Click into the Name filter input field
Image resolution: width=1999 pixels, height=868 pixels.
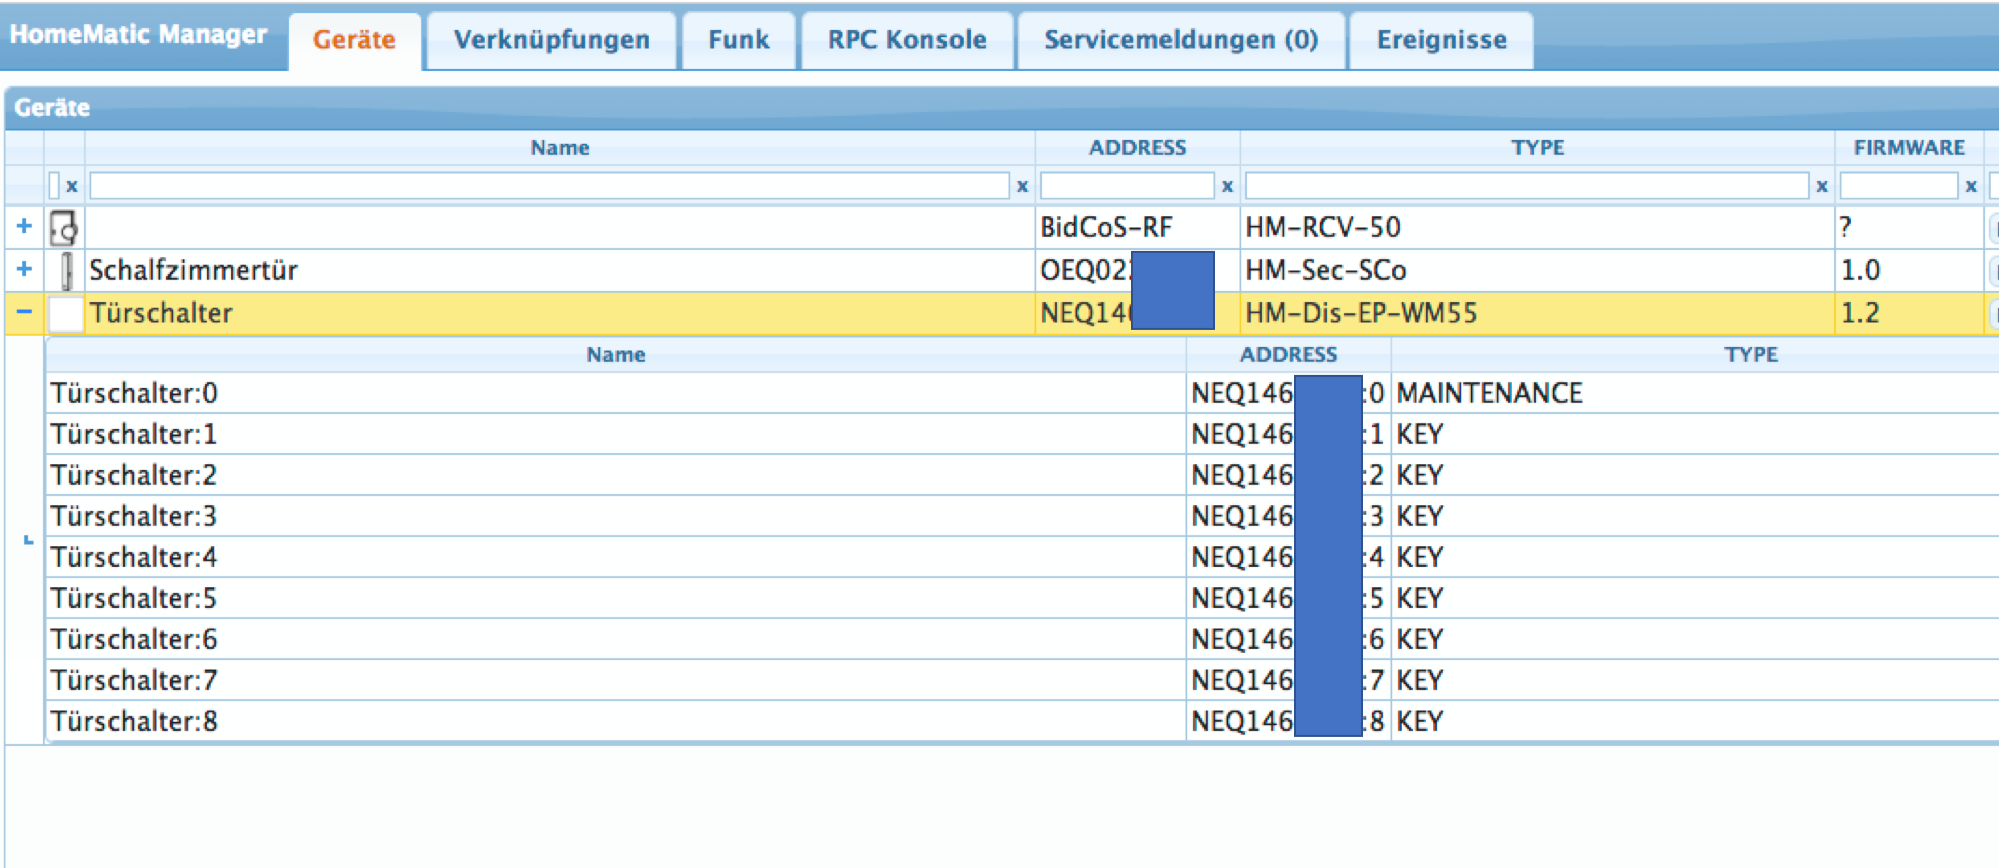coord(549,186)
